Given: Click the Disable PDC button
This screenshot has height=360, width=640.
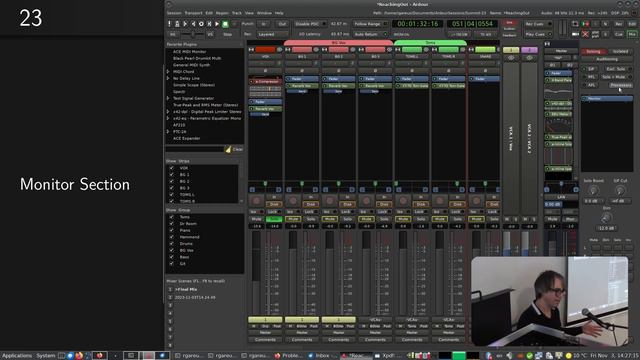Looking at the screenshot, I should (311, 24).
